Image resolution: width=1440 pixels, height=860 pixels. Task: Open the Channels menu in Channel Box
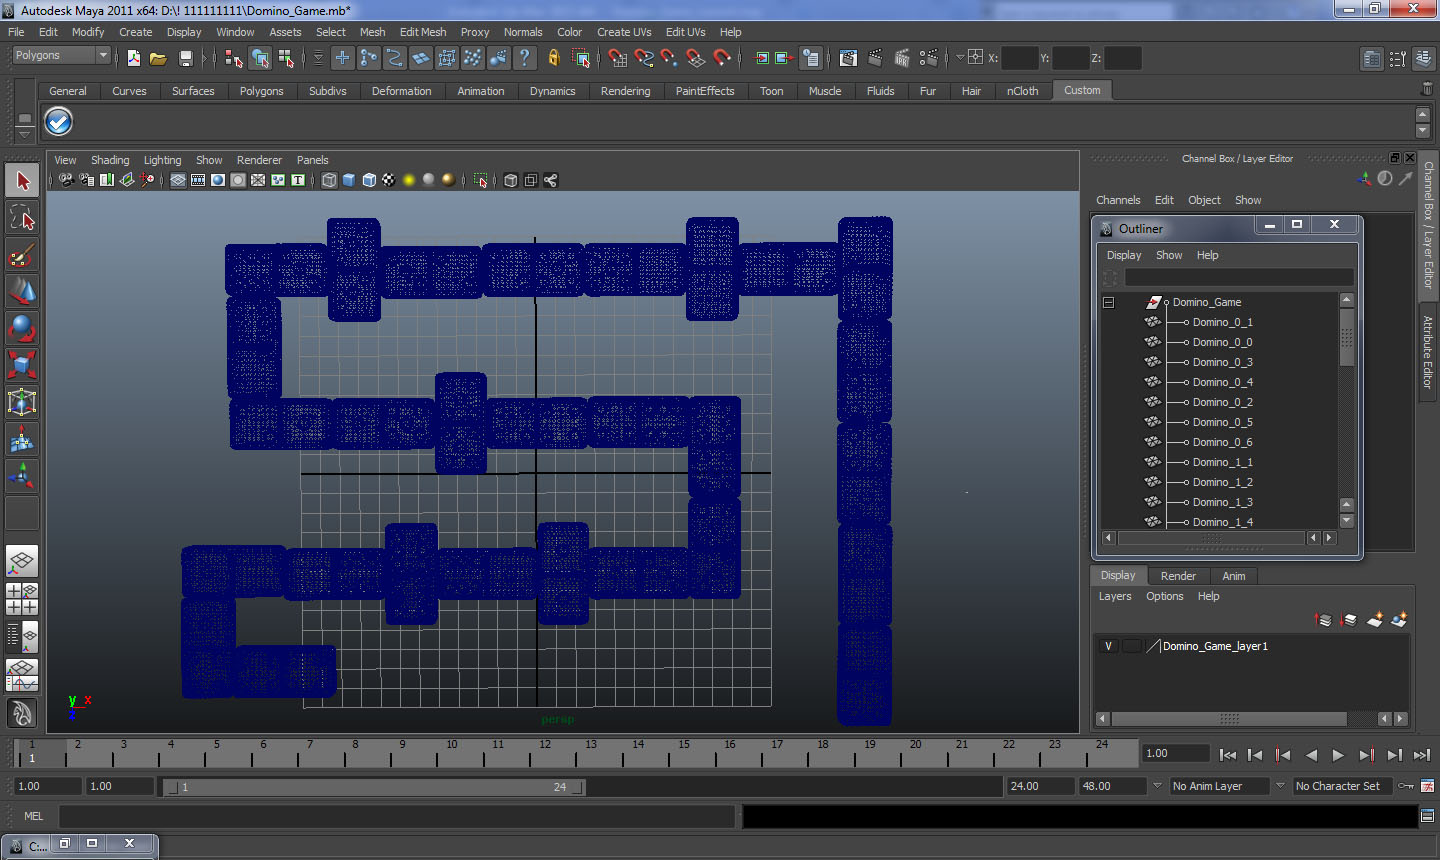[1118, 200]
